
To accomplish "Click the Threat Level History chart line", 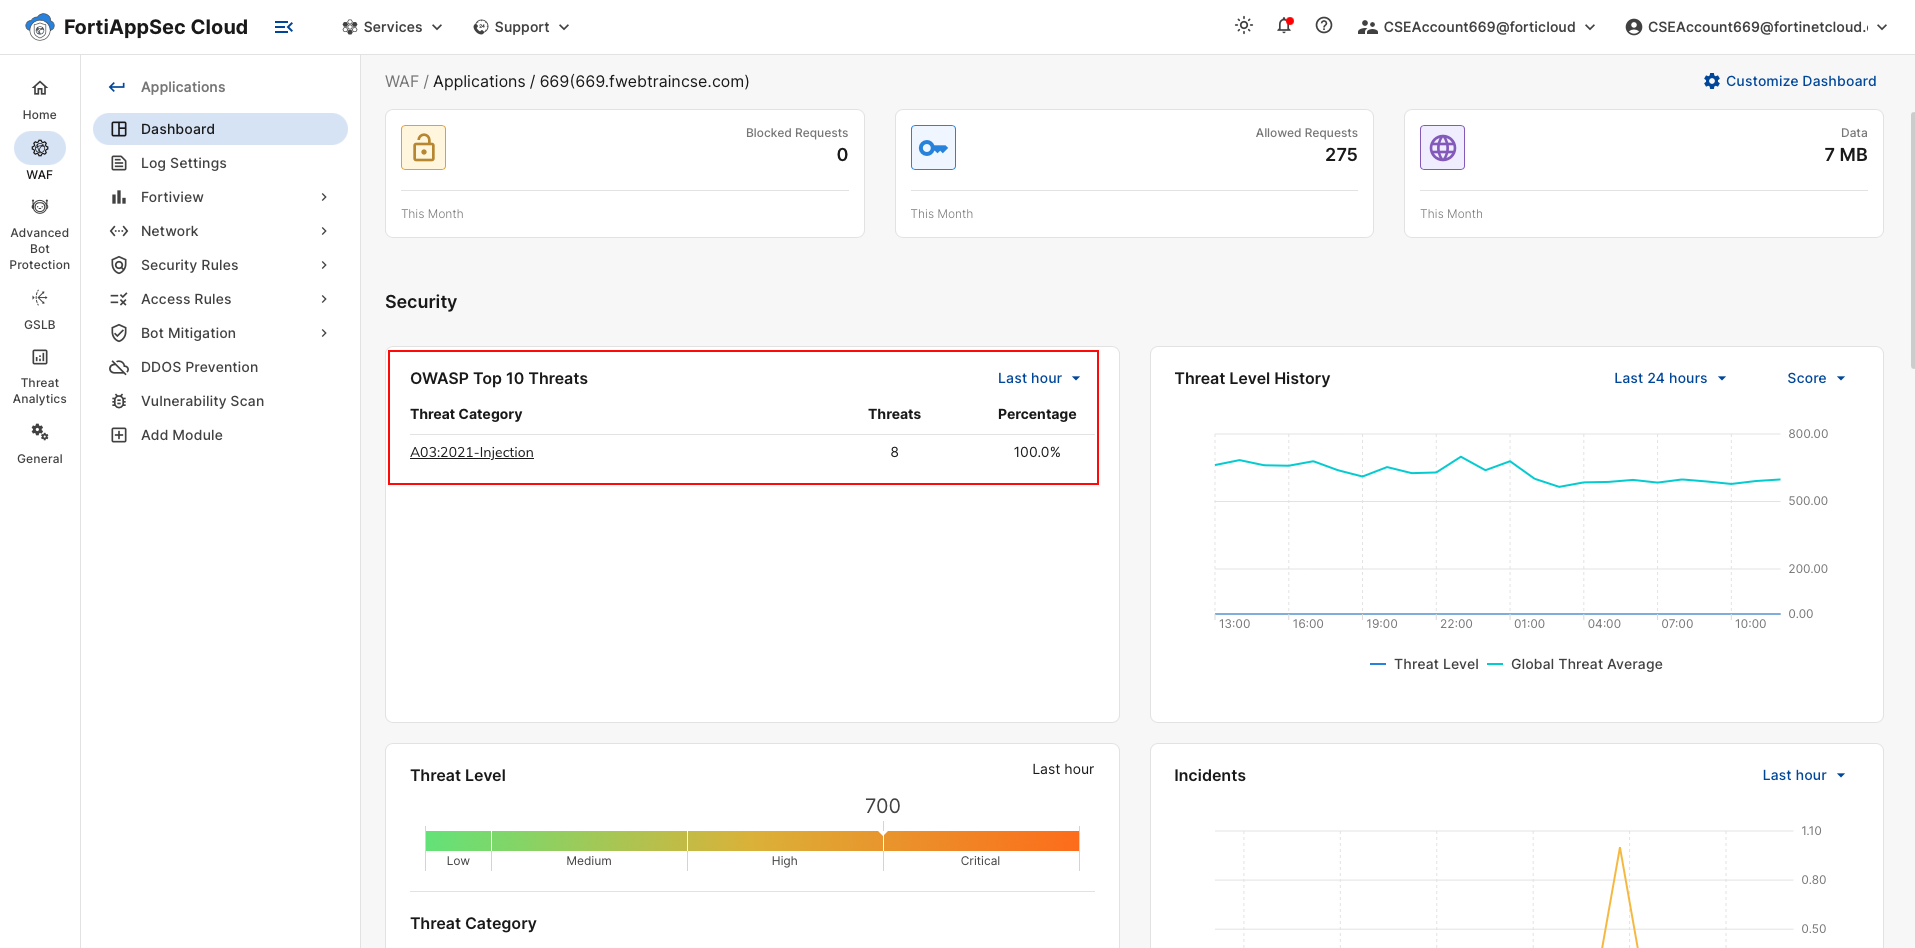I will pyautogui.click(x=1497, y=470).
